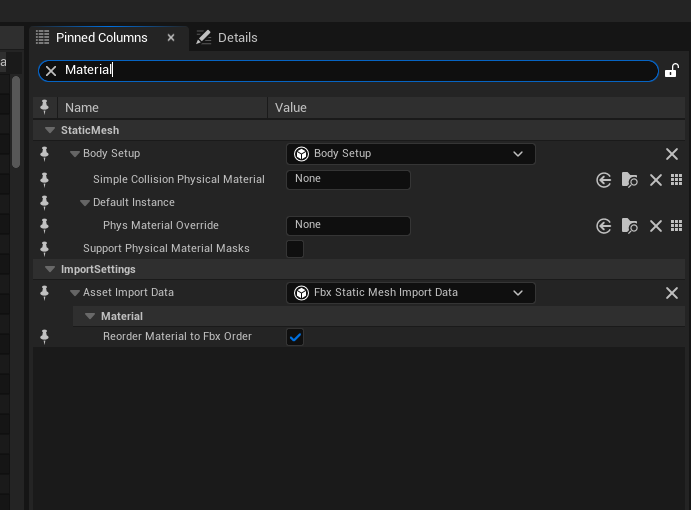Image resolution: width=691 pixels, height=510 pixels.
Task: Enable Support Physical Material Masks checkbox
Action: point(295,249)
